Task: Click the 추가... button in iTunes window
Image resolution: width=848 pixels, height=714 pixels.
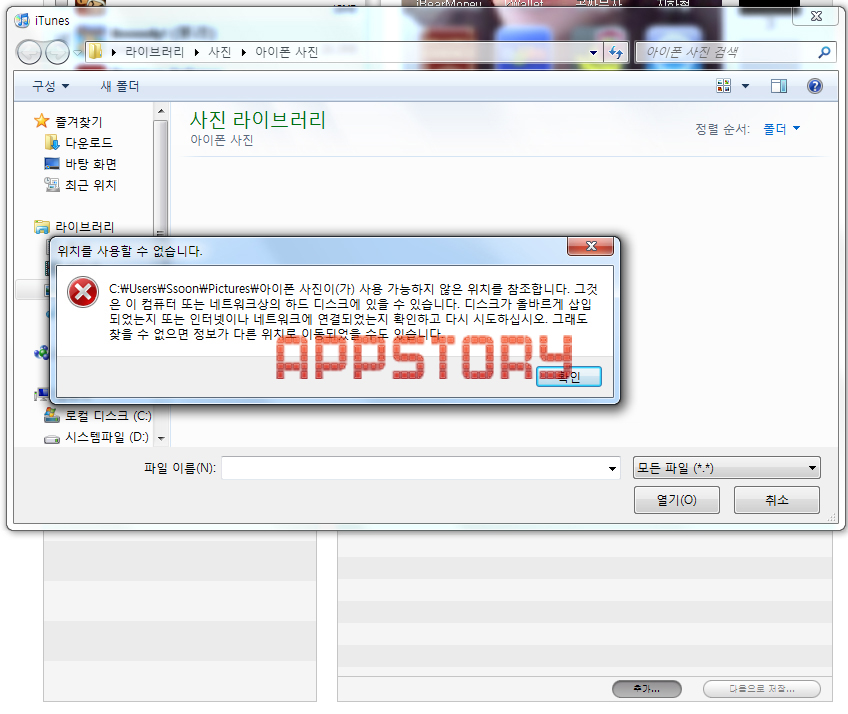Action: 646,689
